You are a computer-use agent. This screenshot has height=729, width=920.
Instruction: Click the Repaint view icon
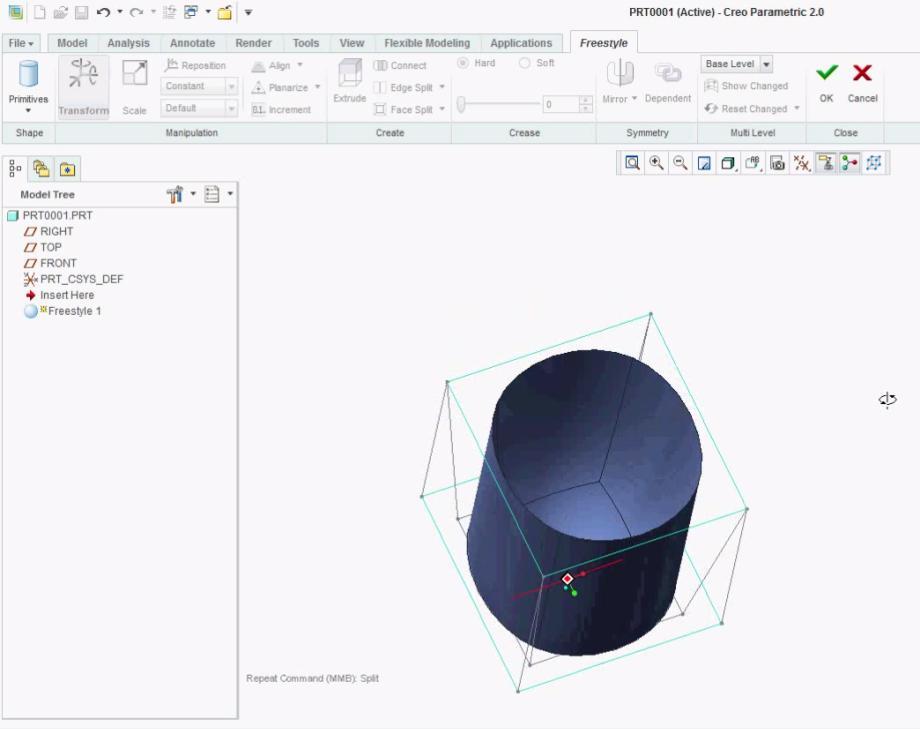[x=704, y=163]
